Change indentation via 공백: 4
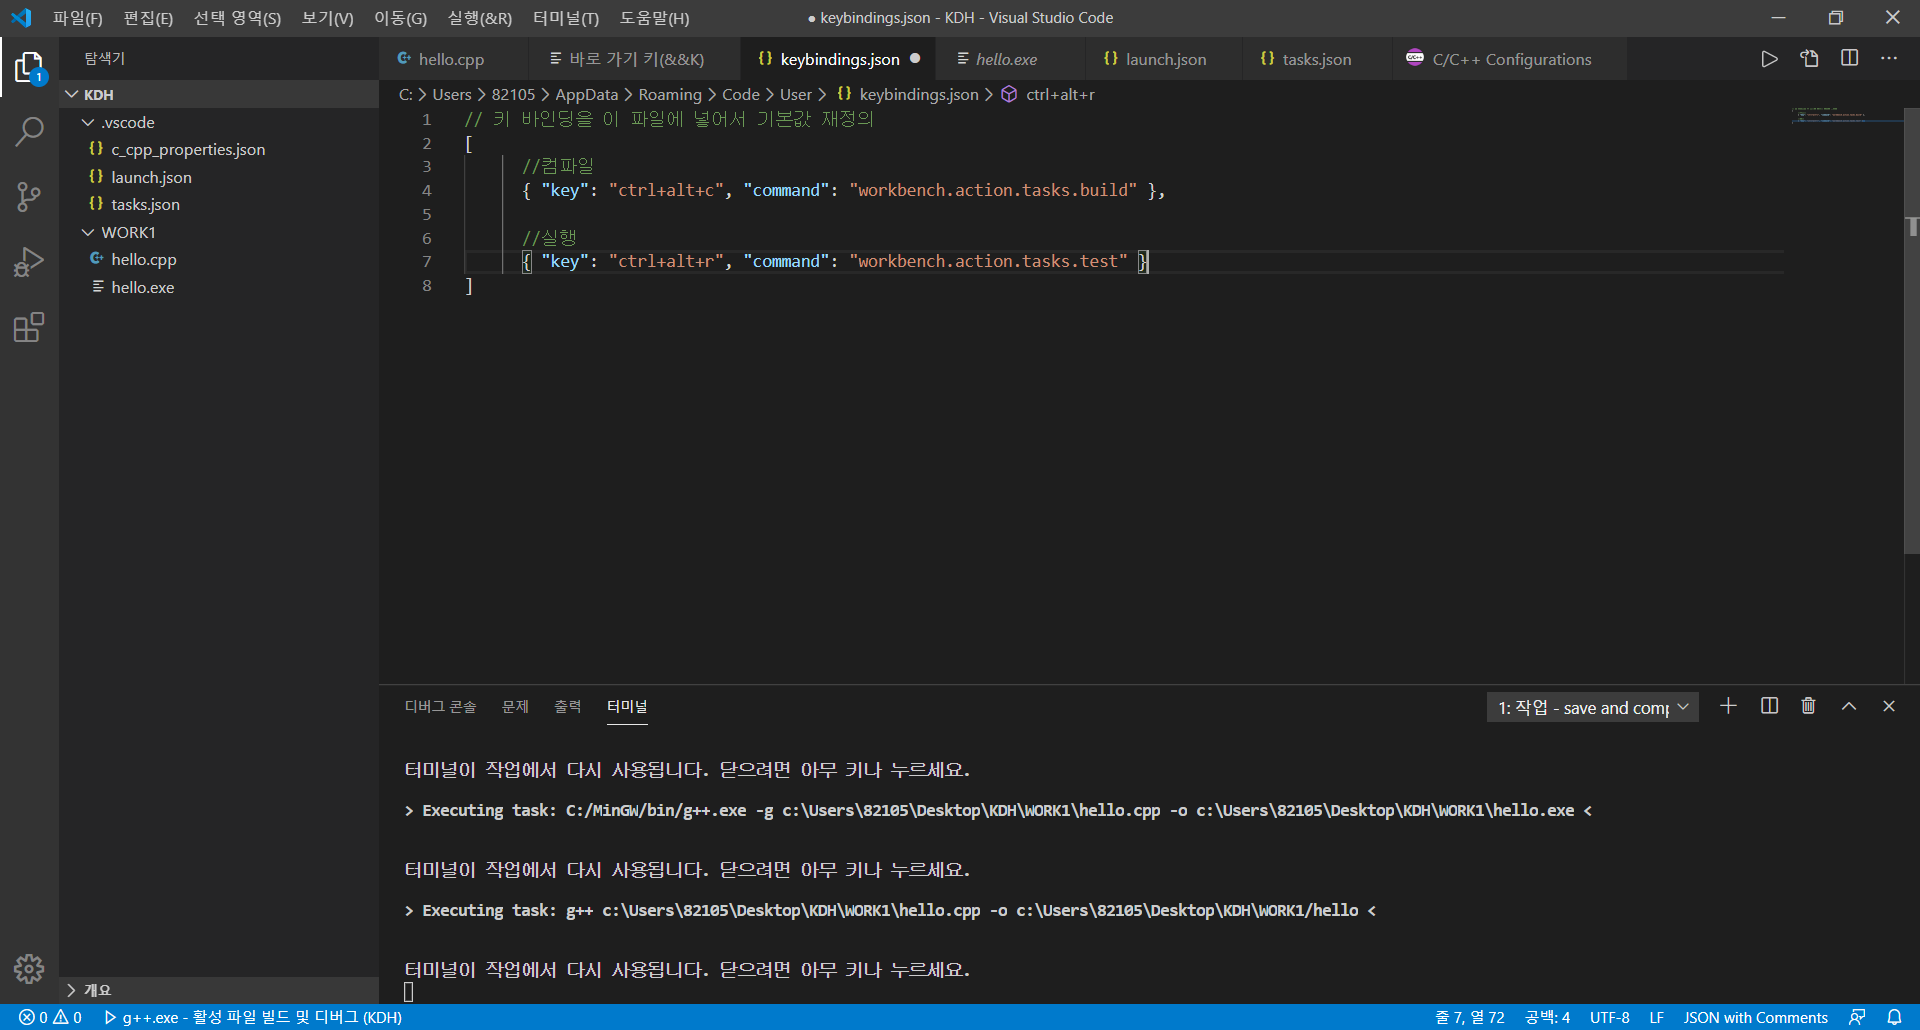The image size is (1920, 1030). (x=1547, y=1017)
